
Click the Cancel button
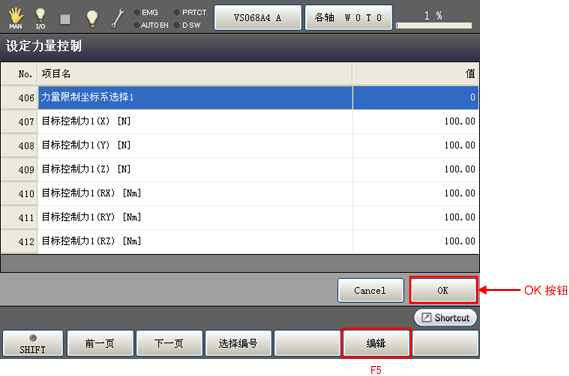371,290
